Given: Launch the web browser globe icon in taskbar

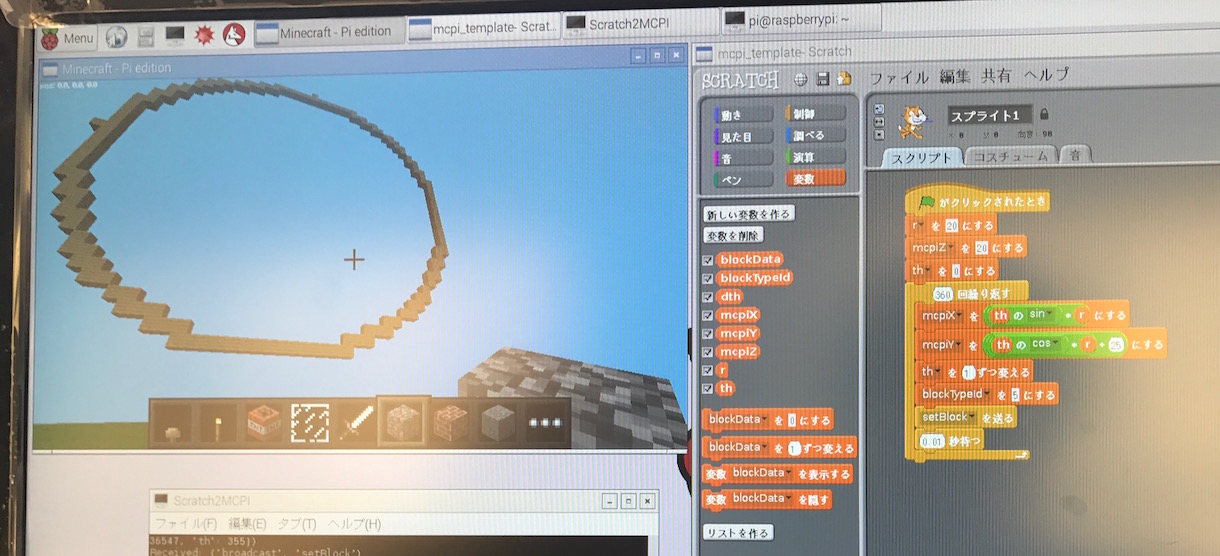Looking at the screenshot, I should click(117, 38).
